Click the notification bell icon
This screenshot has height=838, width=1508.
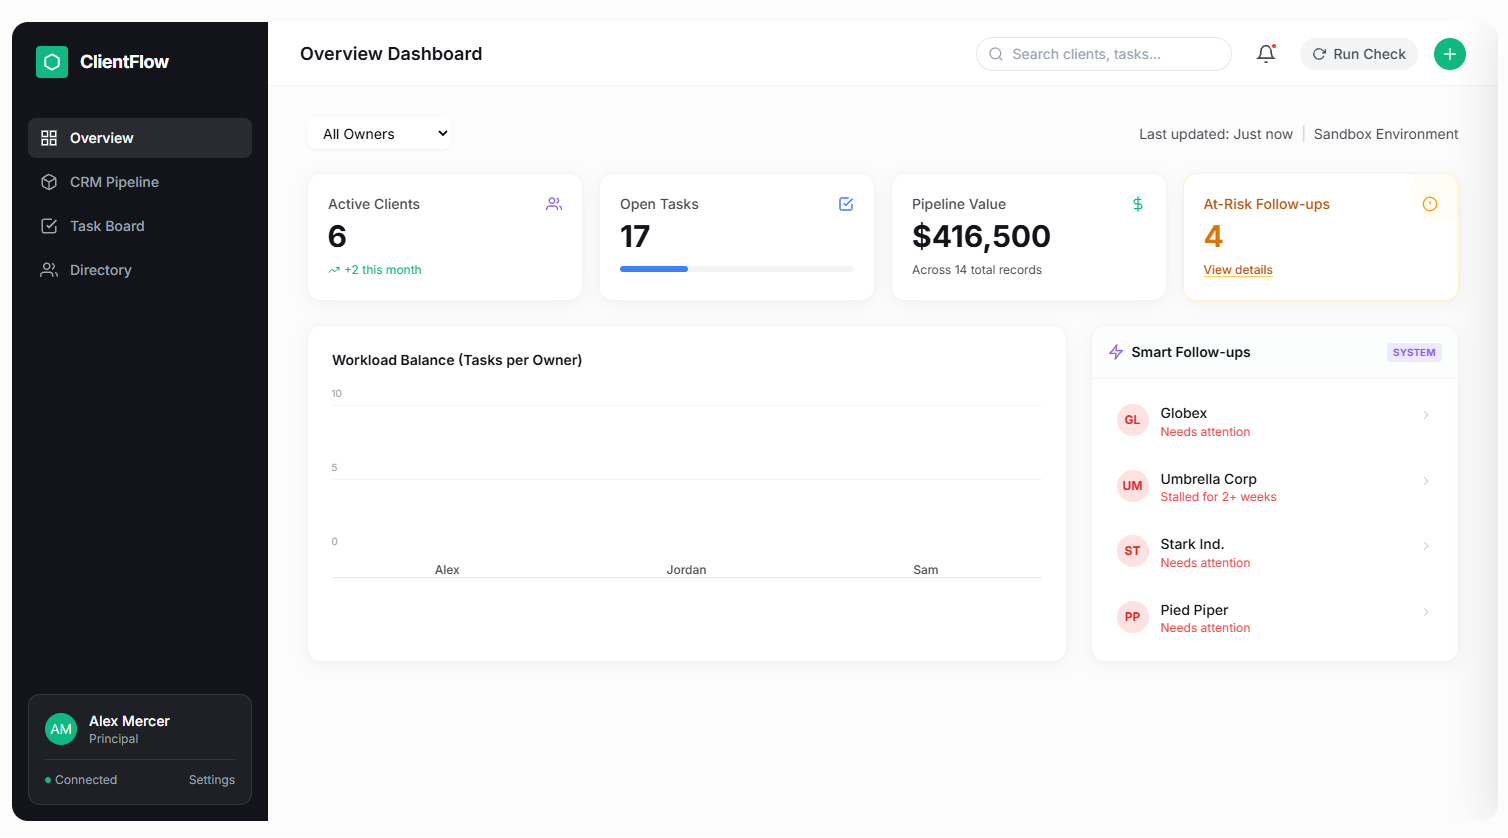click(1266, 54)
